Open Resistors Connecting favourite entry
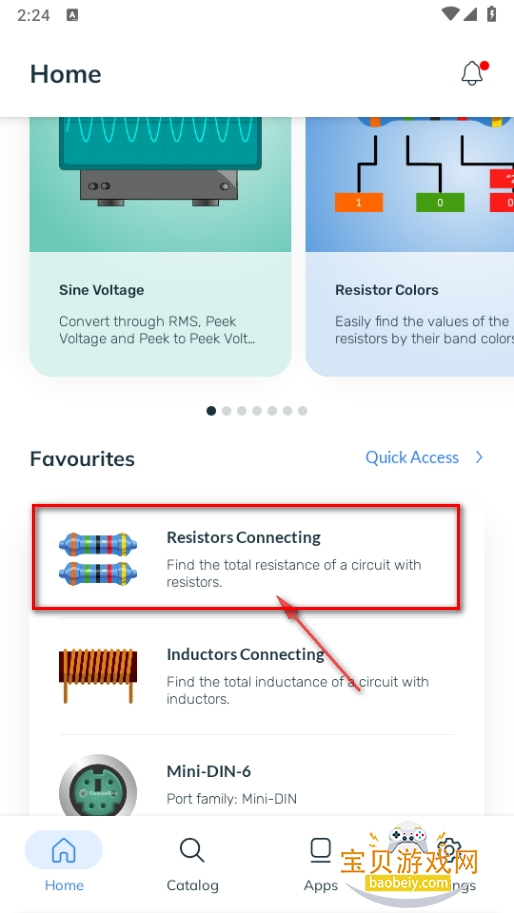The width and height of the screenshot is (514, 913). (257, 558)
